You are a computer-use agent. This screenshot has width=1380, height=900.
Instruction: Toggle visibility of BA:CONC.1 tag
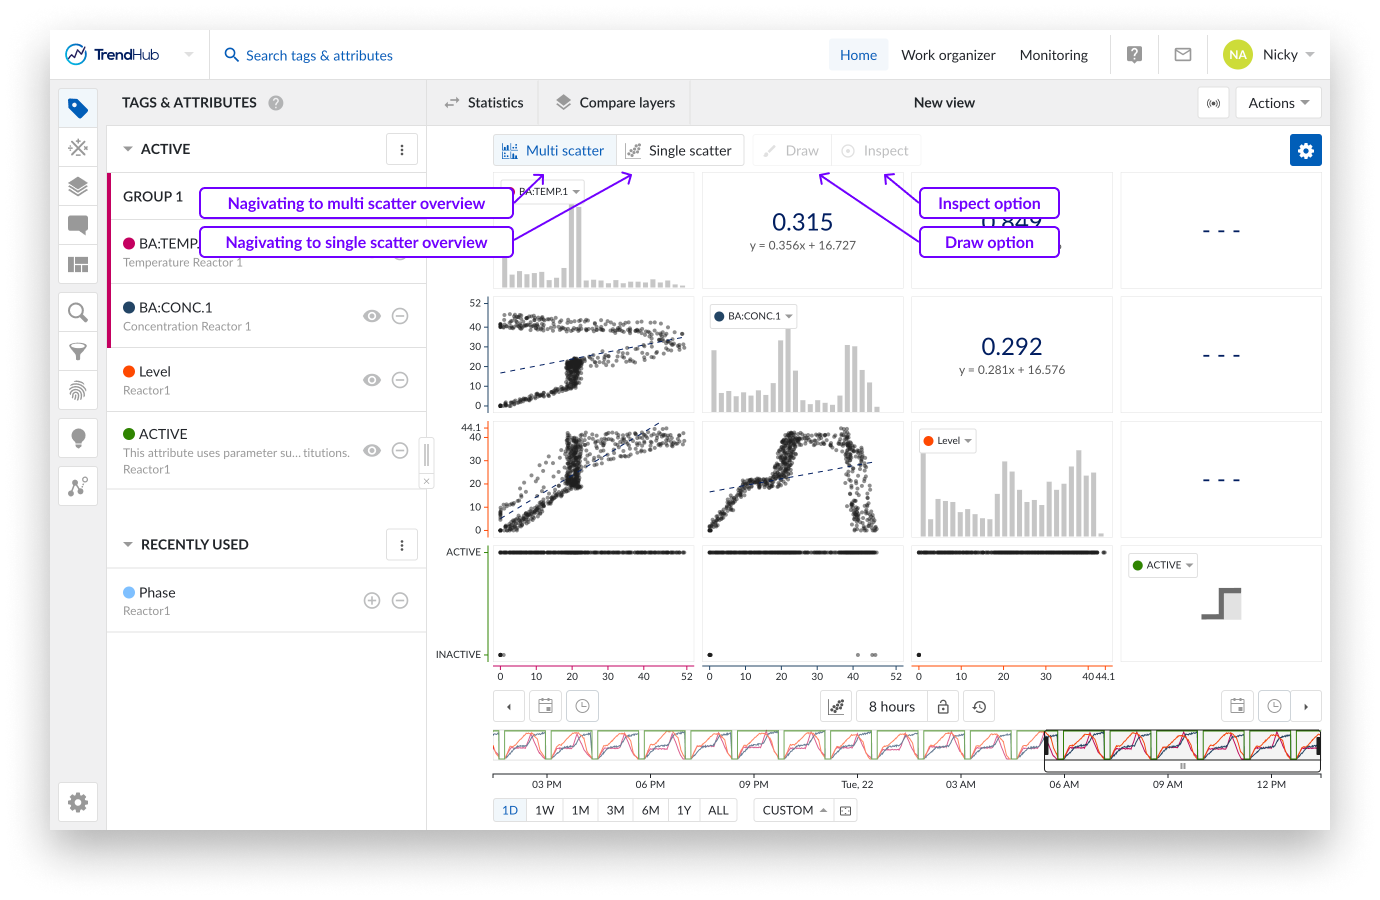(x=372, y=316)
